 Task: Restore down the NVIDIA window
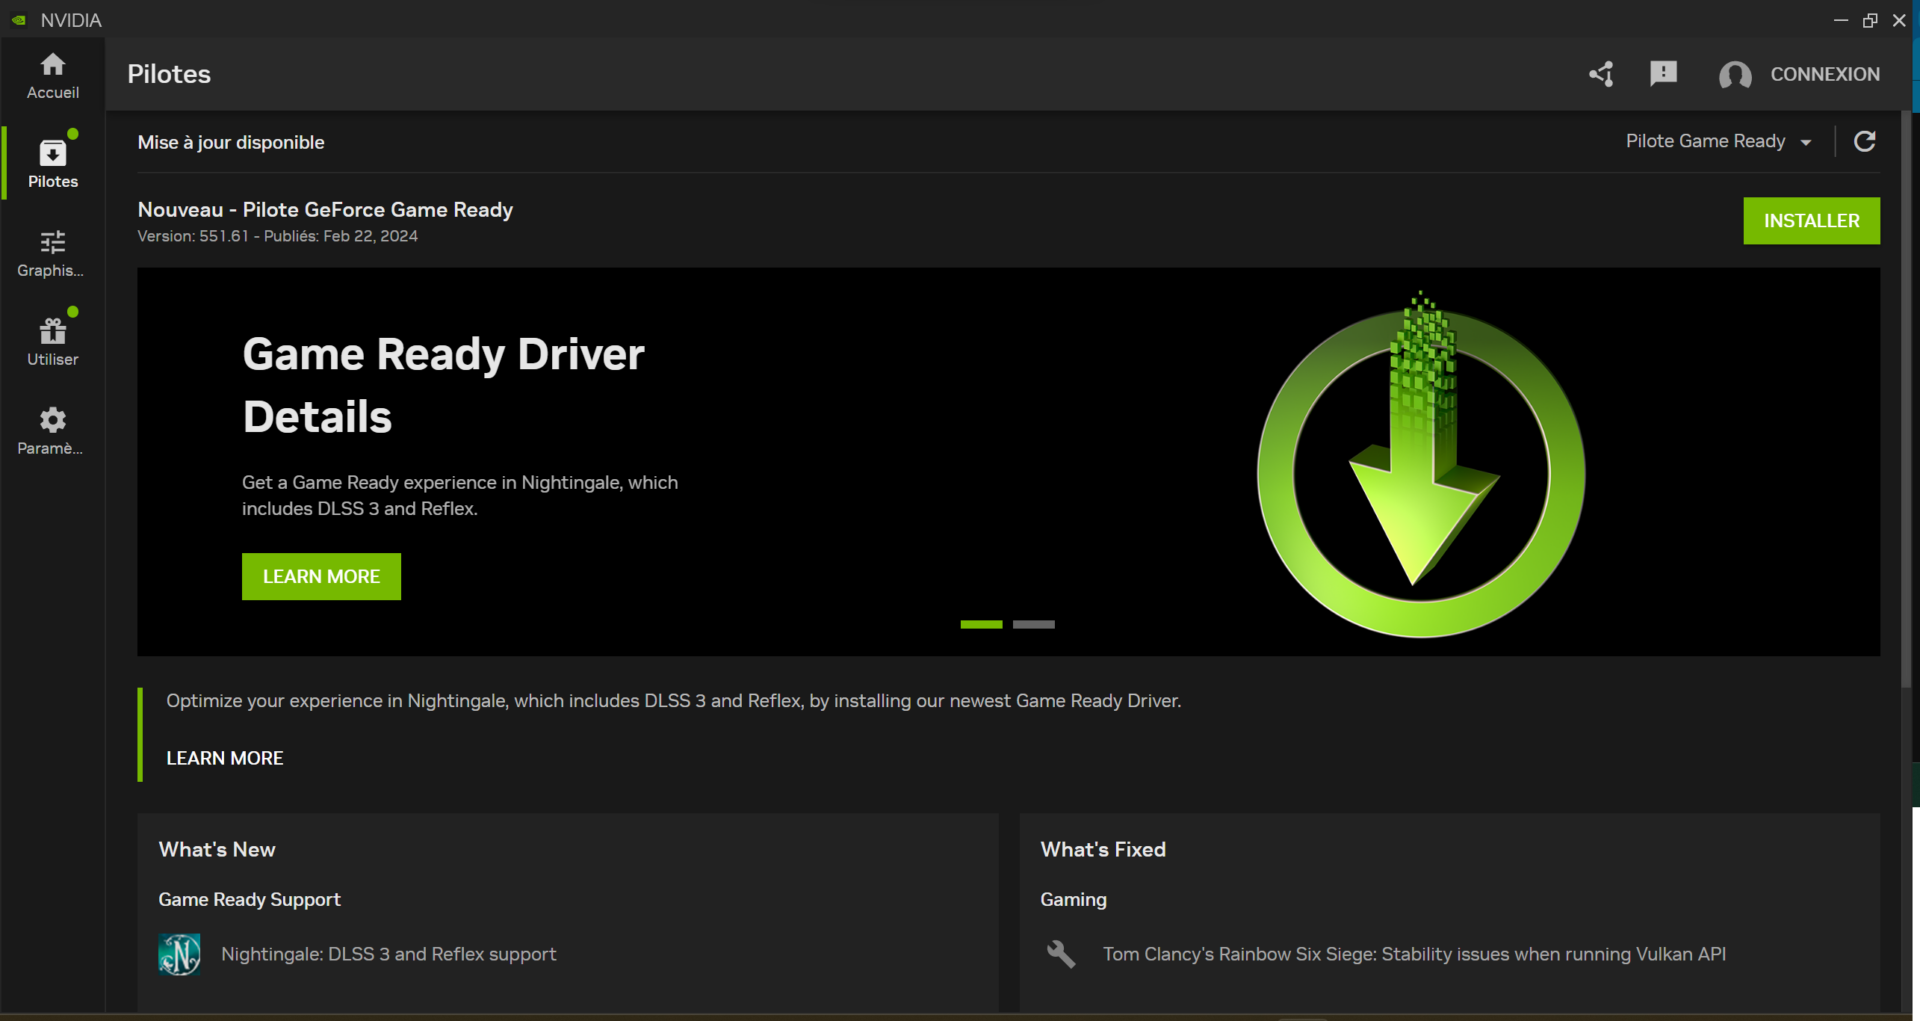tap(1869, 20)
